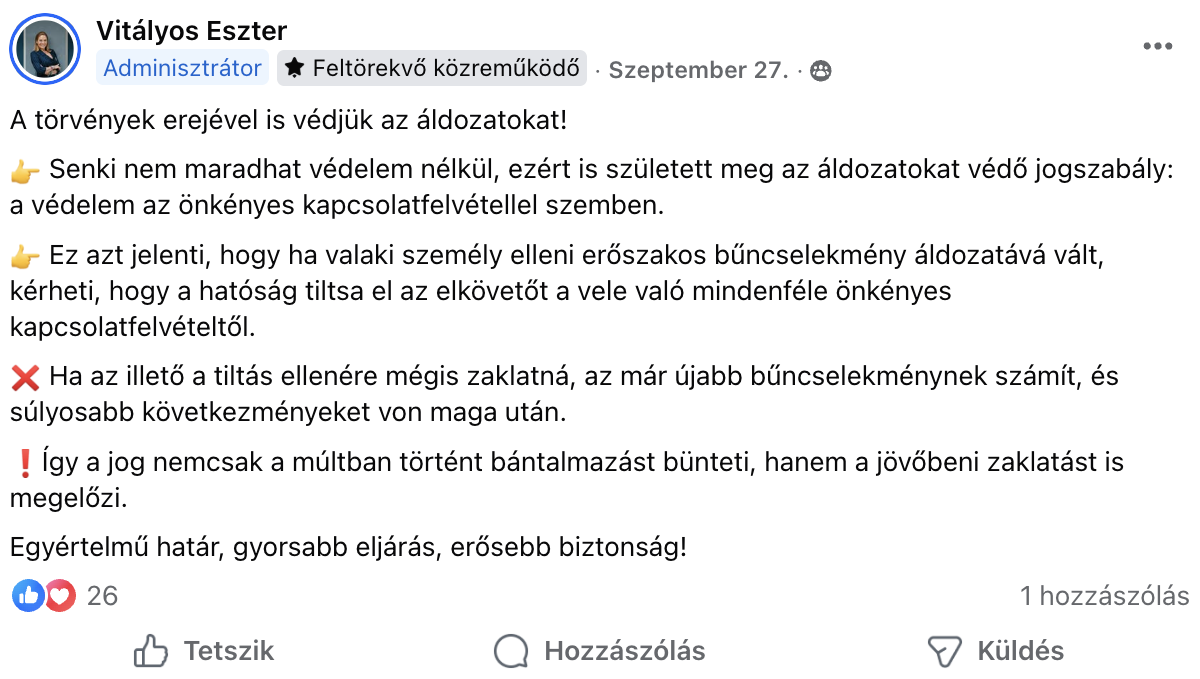The width and height of the screenshot is (1200, 679).
Task: Click the red heart reaction icon
Action: 60,596
